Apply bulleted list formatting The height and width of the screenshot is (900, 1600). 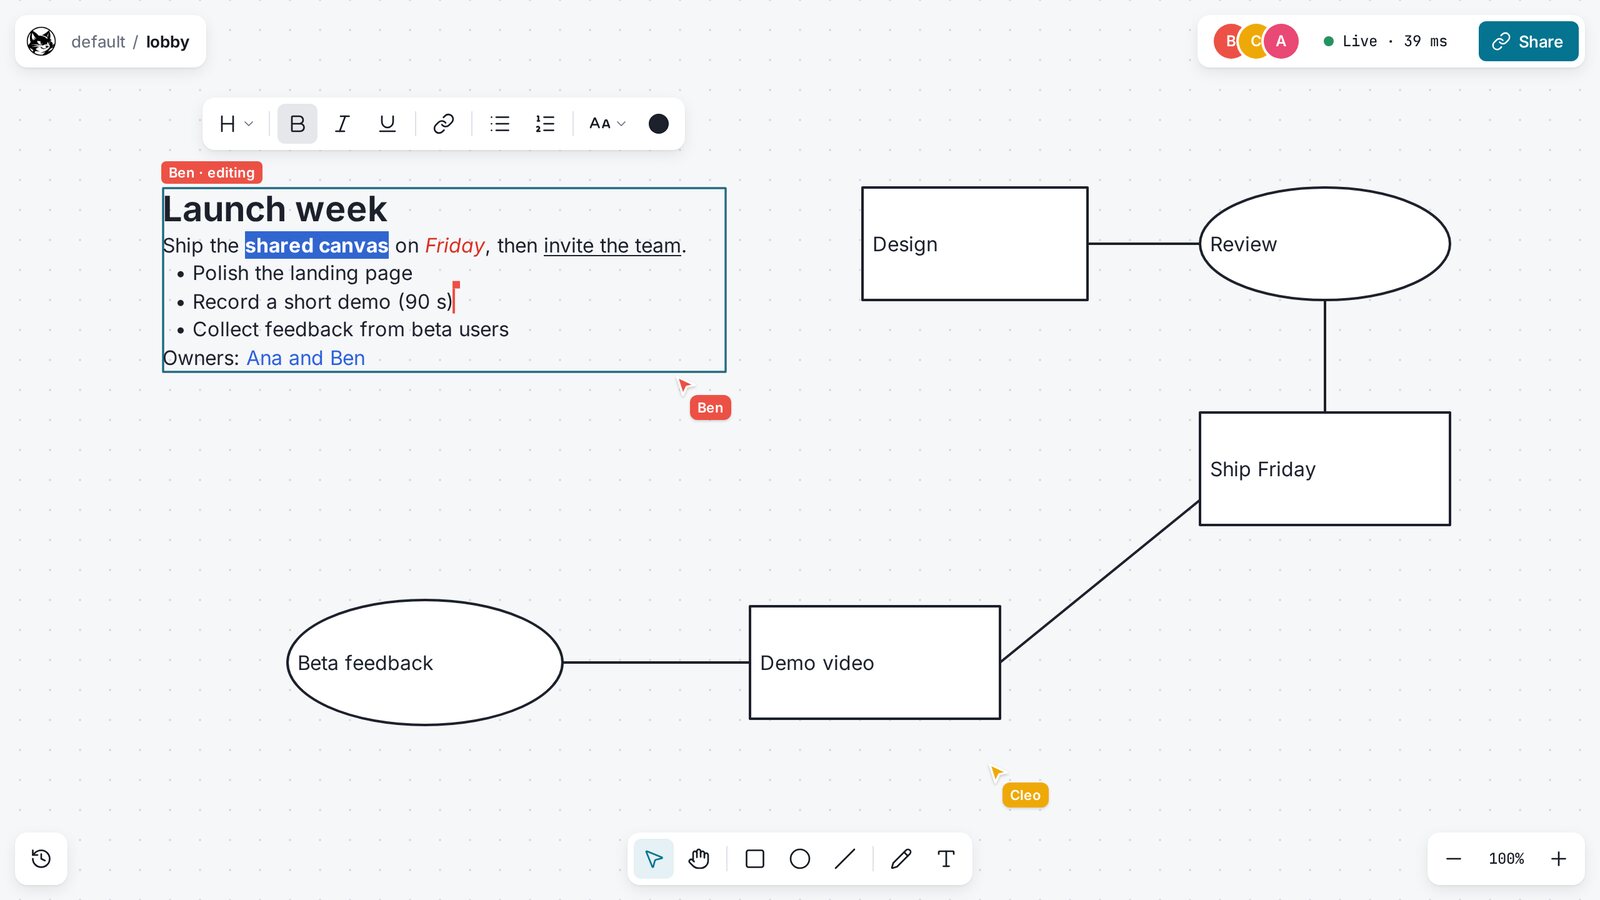(500, 124)
